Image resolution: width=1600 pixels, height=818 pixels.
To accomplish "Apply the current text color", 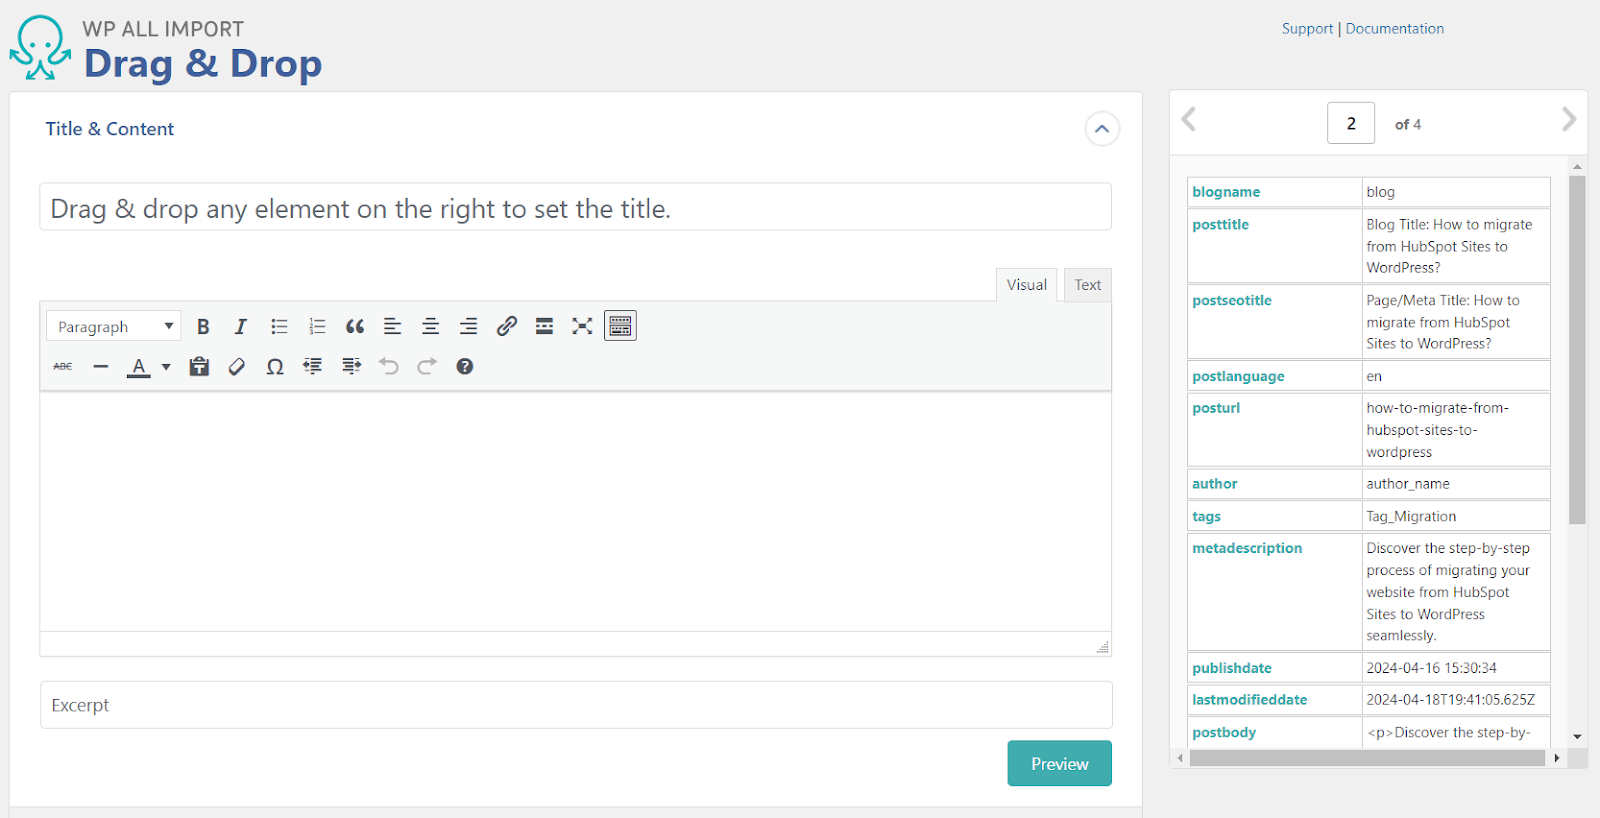I will click(x=139, y=367).
